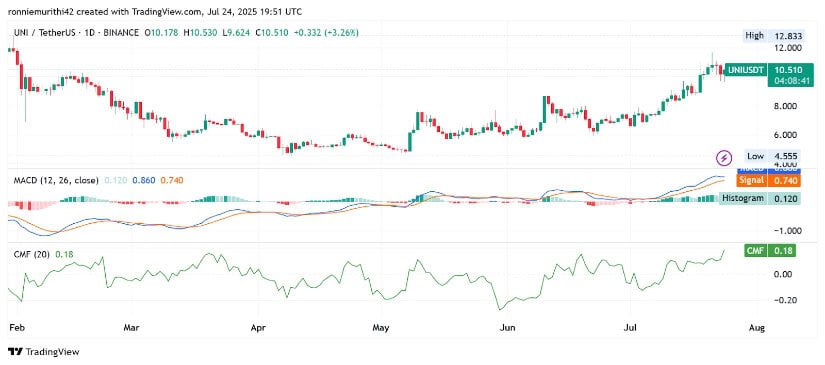Click the UNIUSDT price label tag

745,69
